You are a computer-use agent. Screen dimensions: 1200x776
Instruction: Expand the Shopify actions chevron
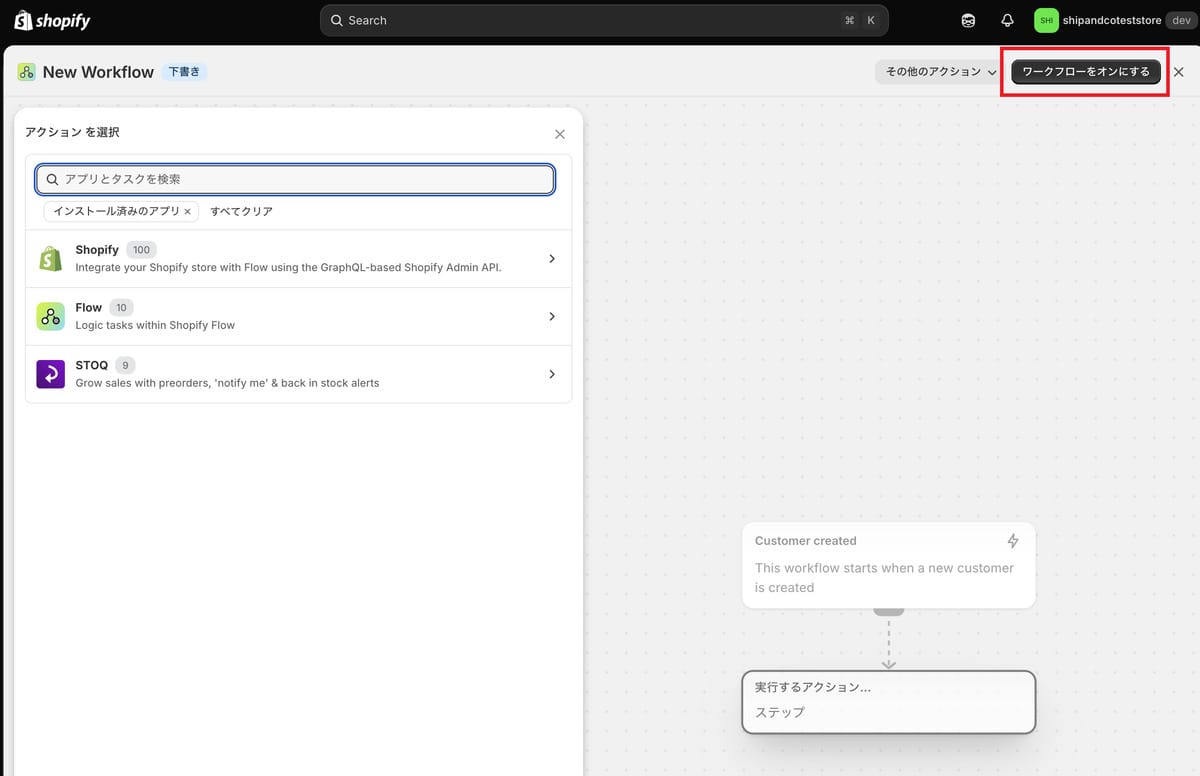click(552, 259)
